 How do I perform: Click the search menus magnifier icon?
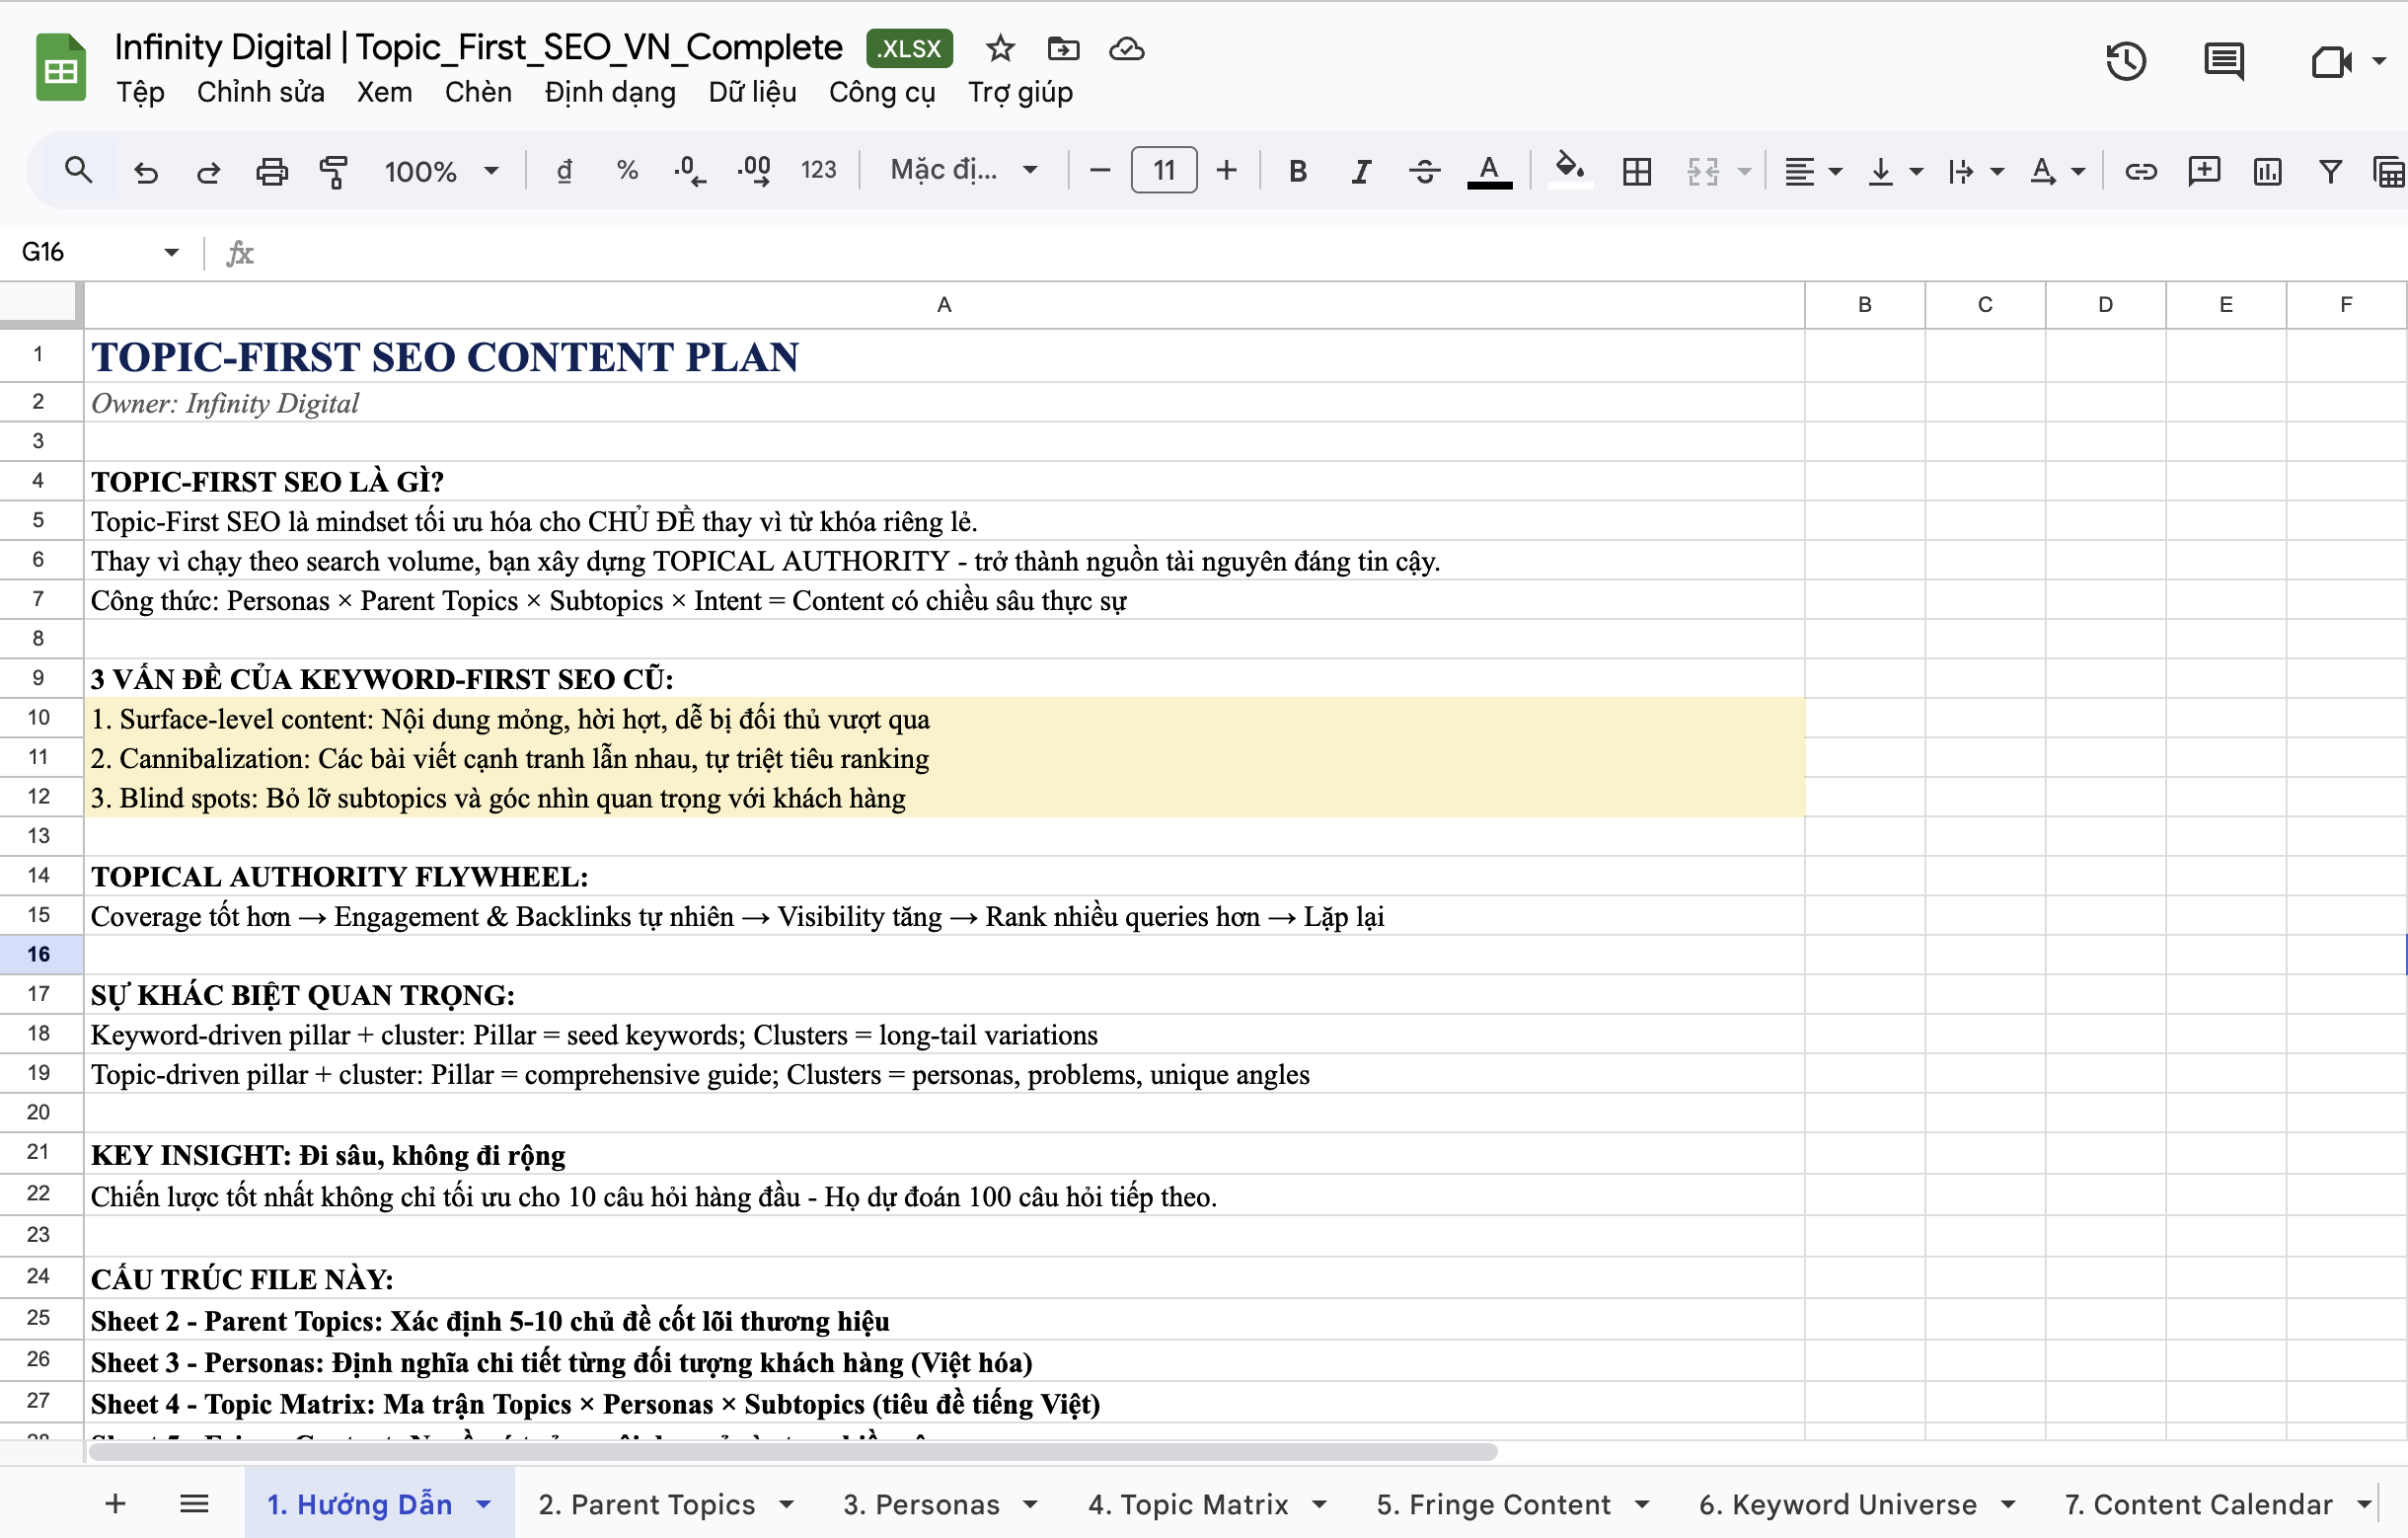coord(78,171)
